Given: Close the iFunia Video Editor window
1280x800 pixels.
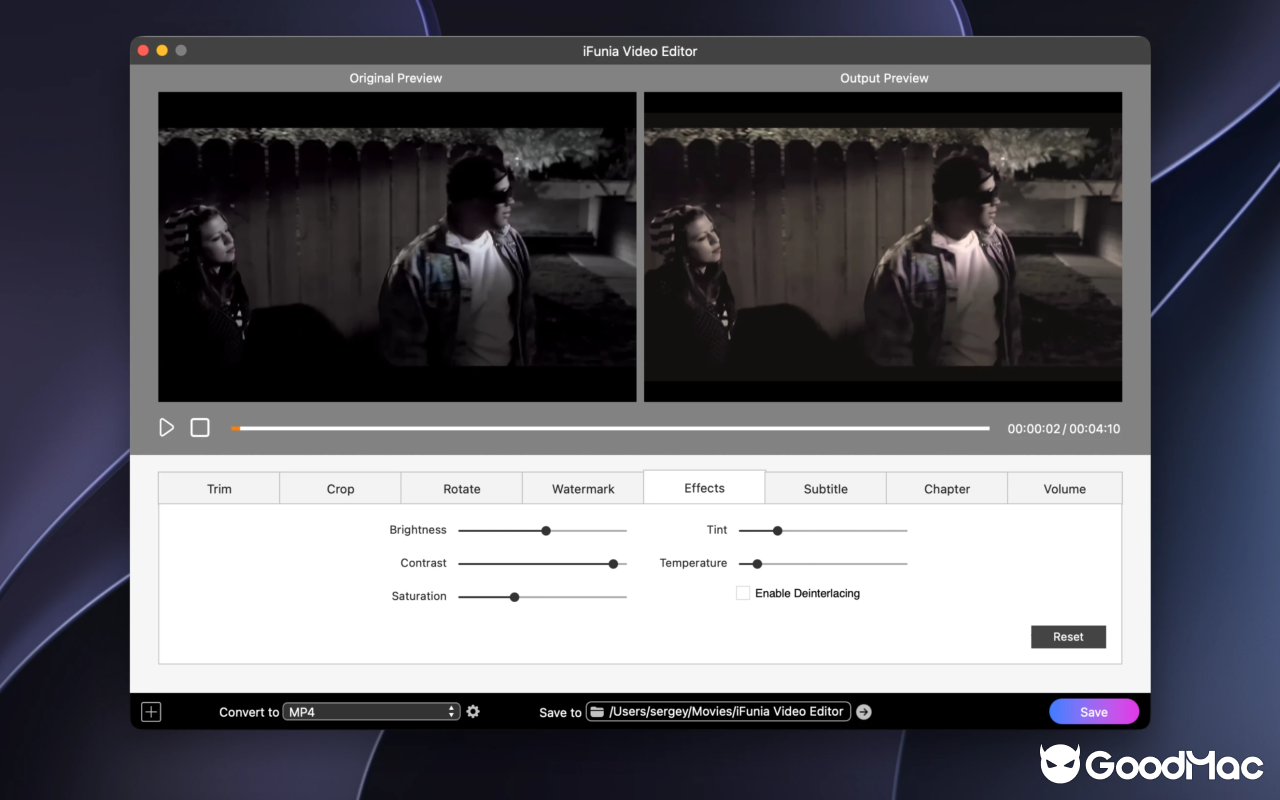Looking at the screenshot, I should point(143,50).
